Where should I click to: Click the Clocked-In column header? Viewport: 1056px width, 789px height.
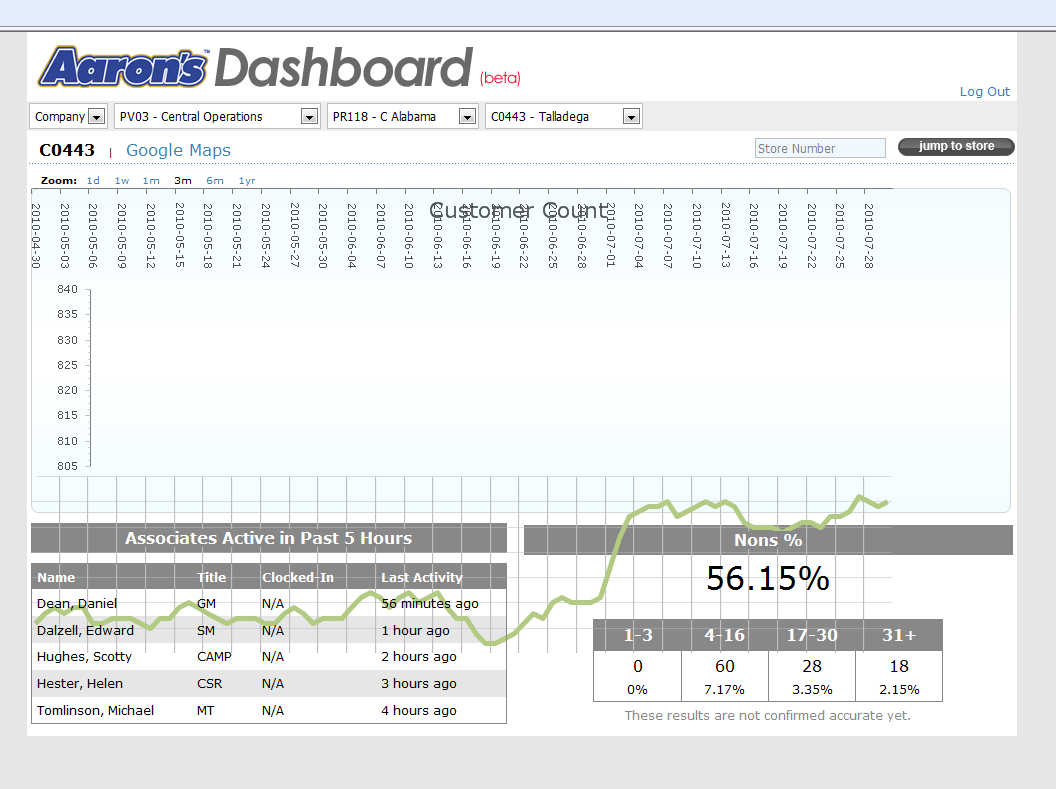pos(298,577)
